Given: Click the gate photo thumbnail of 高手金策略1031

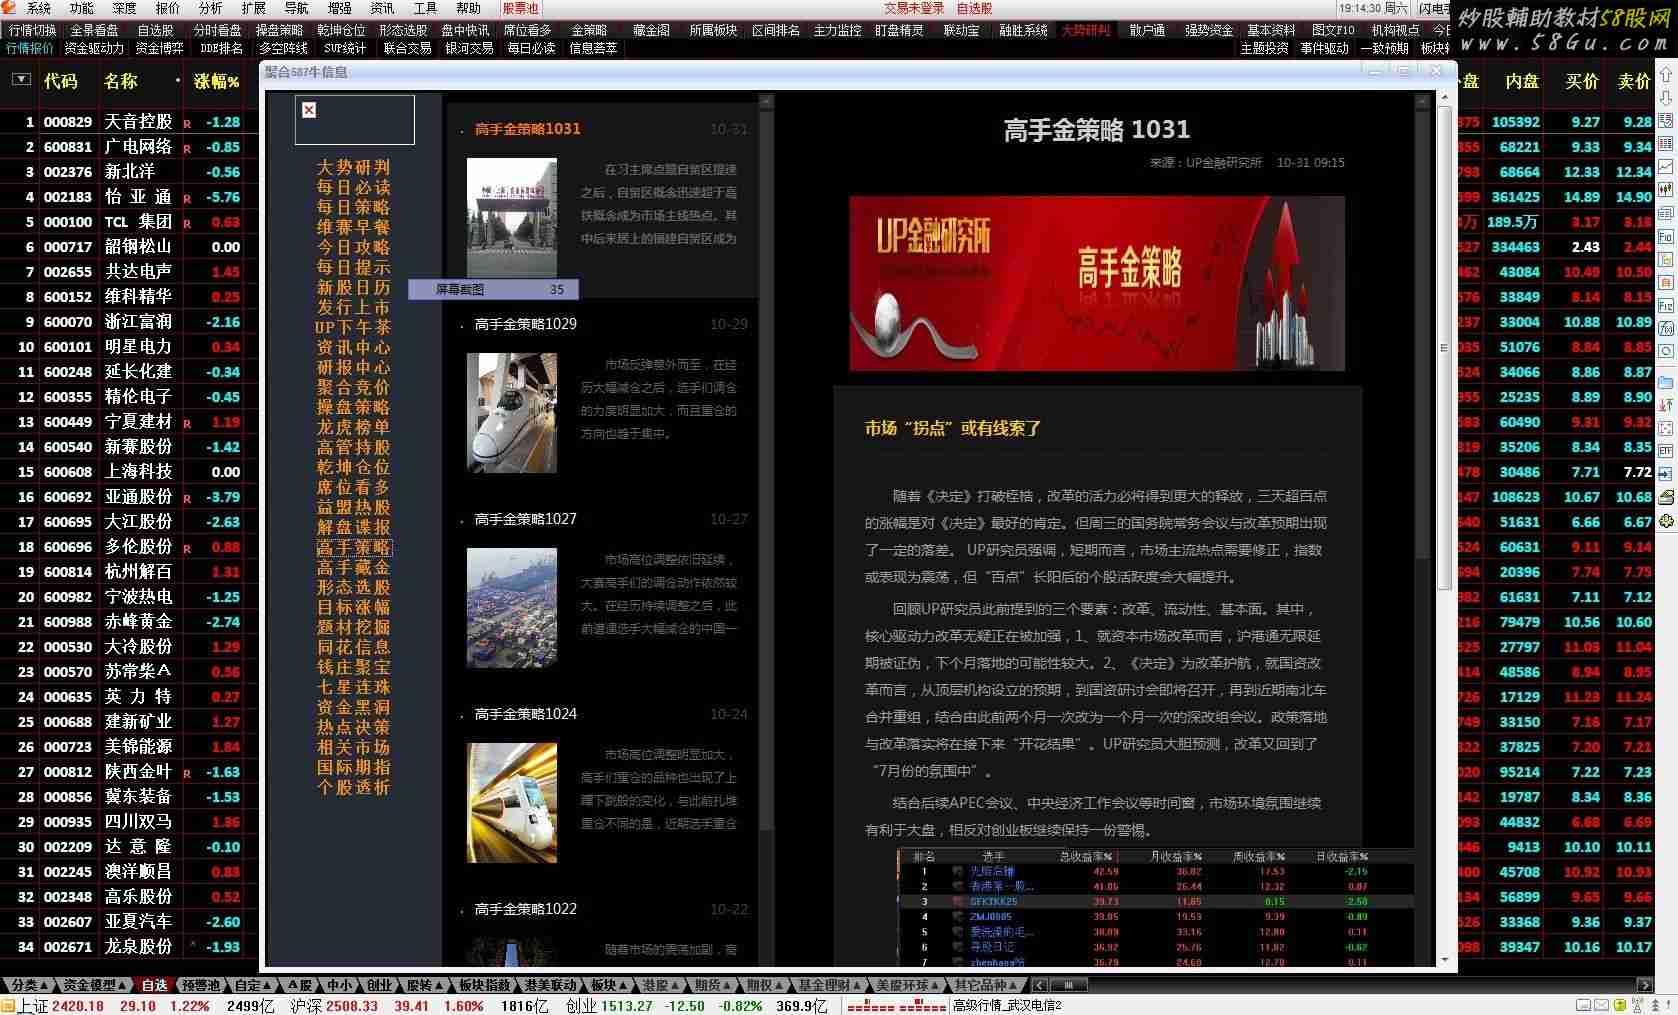Looking at the screenshot, I should 512,218.
